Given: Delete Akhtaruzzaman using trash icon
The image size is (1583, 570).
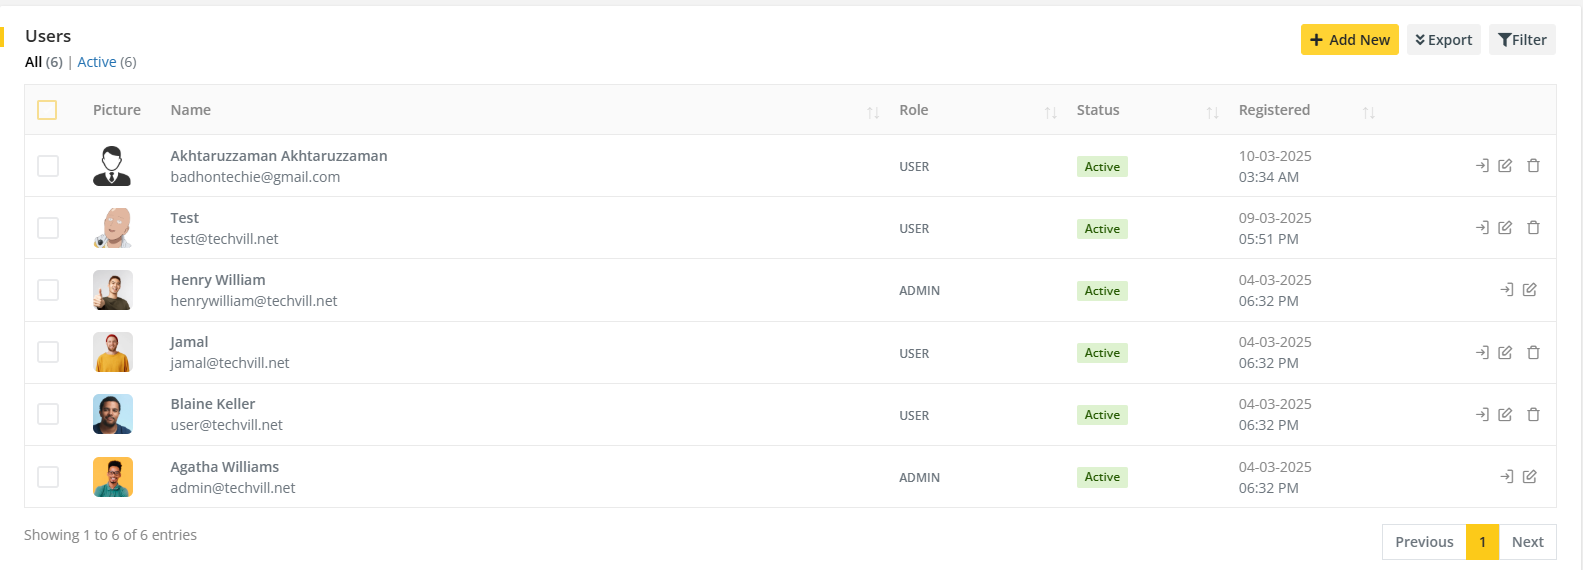Looking at the screenshot, I should [x=1533, y=166].
